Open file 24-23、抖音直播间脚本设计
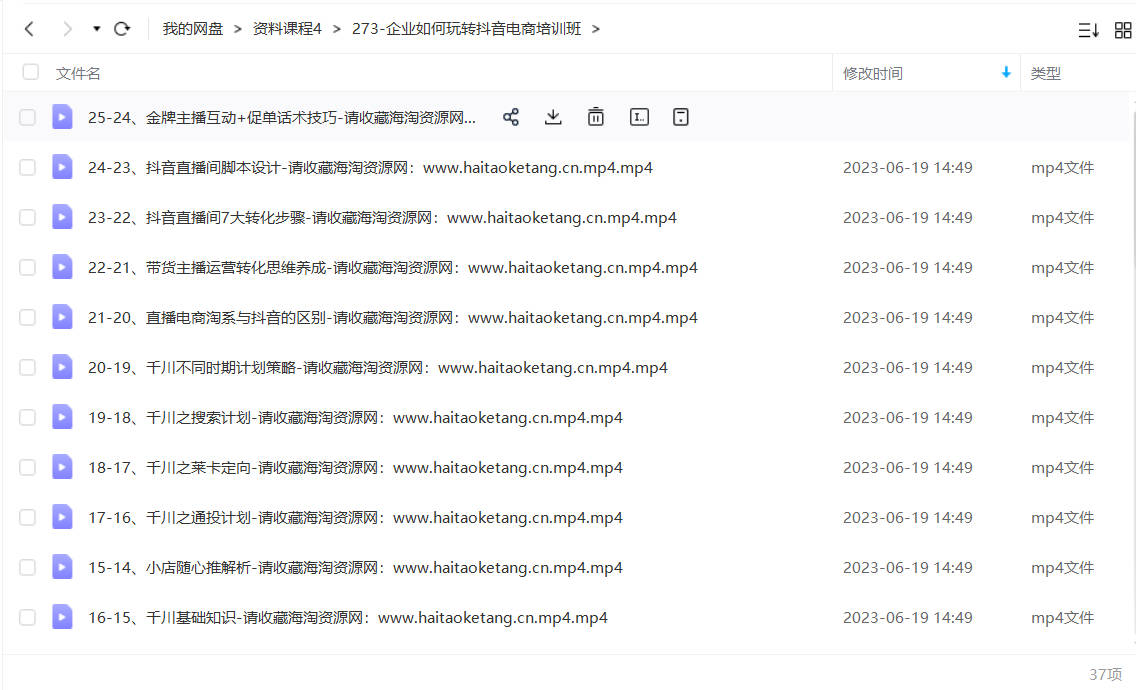 370,167
